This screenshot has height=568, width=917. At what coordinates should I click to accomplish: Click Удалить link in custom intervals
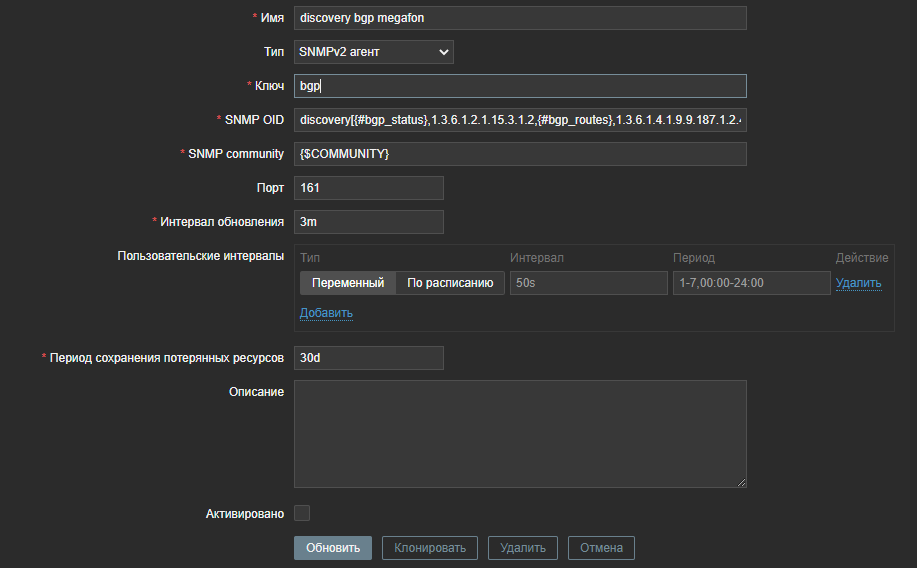click(858, 283)
